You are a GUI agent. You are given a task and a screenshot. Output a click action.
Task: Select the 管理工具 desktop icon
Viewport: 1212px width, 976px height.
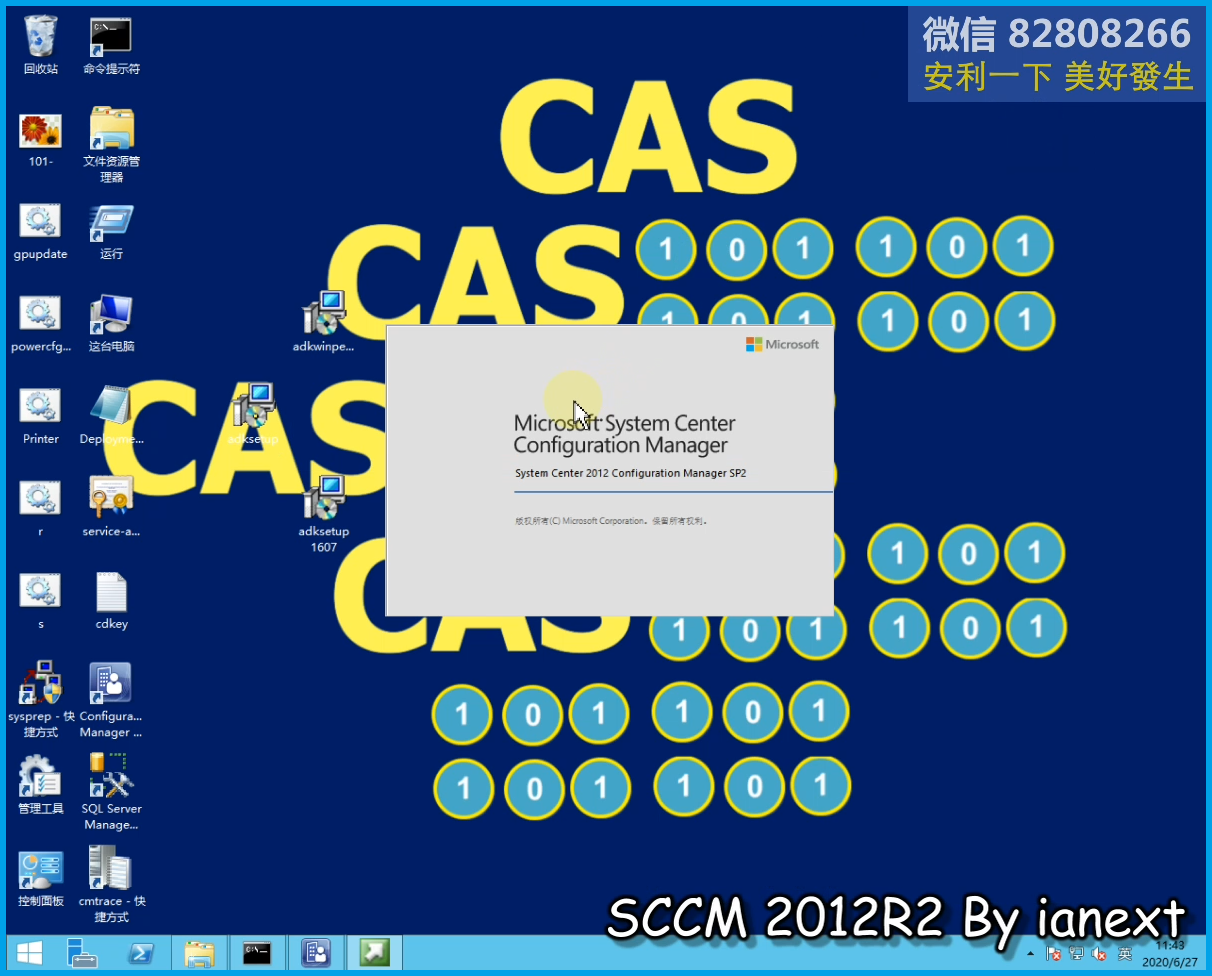(41, 785)
